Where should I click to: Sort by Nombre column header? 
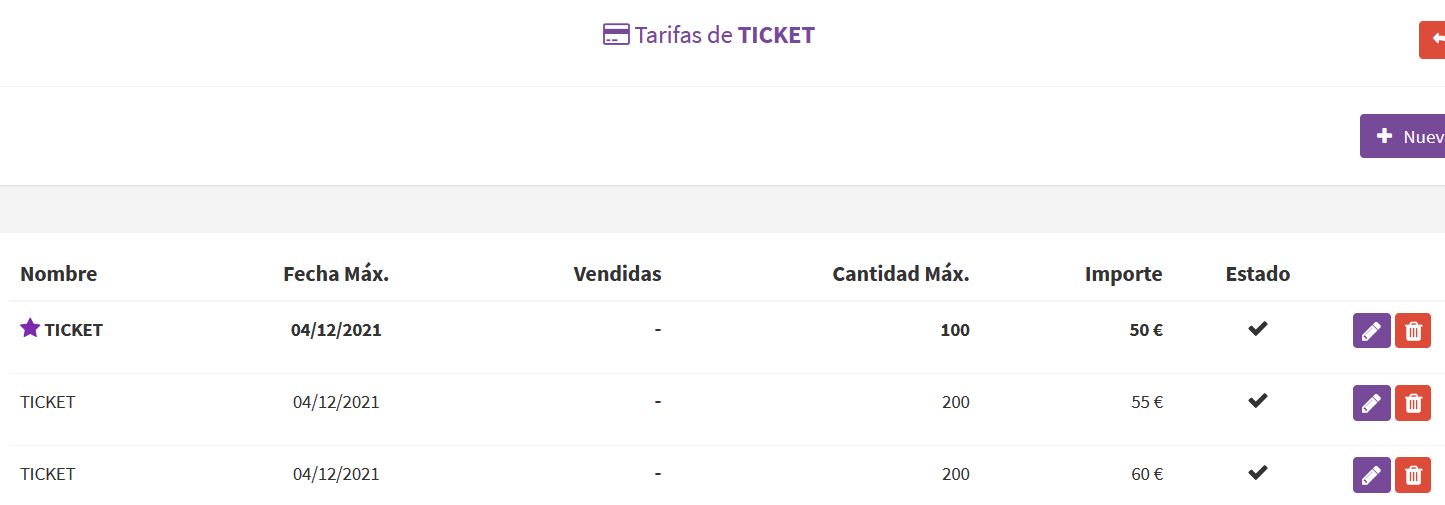click(59, 274)
